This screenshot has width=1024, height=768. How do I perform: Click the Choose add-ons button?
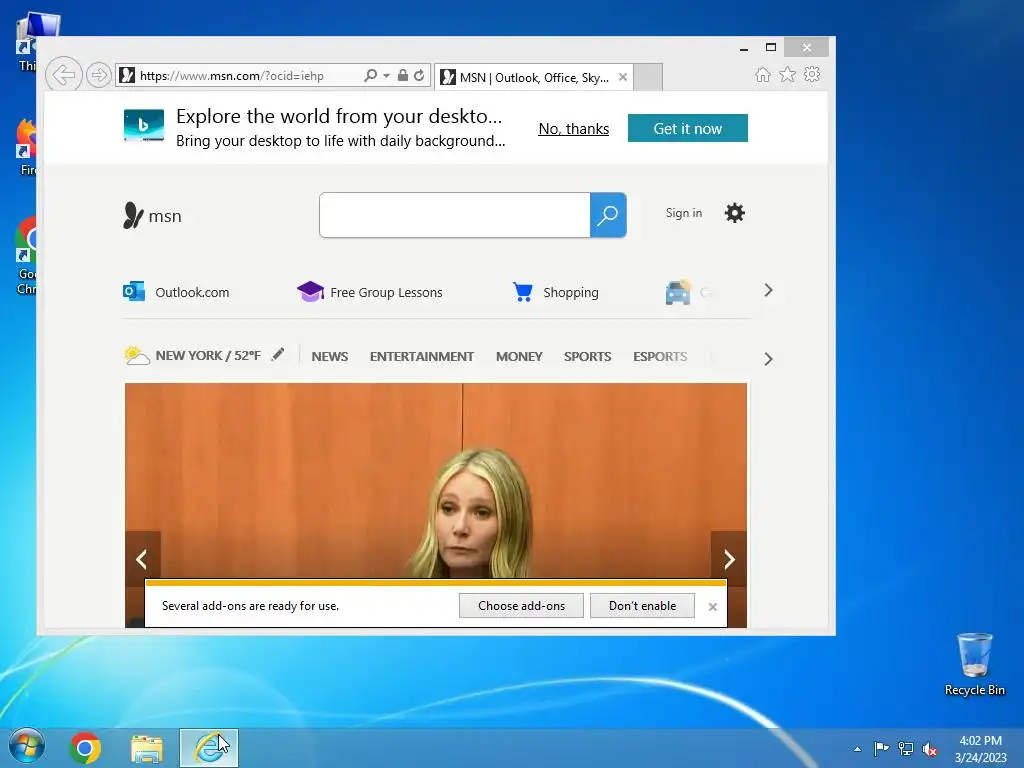coord(521,605)
